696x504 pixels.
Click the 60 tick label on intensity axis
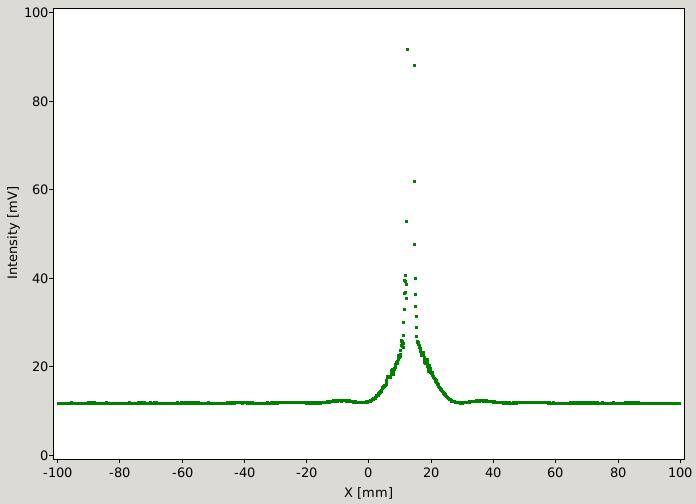coord(40,189)
